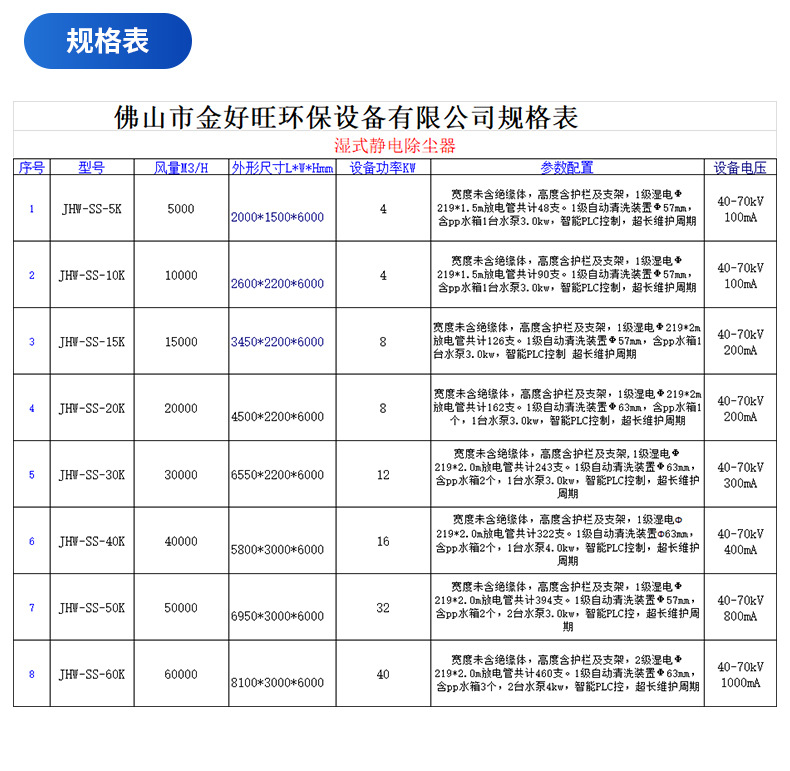Click parameter text mentioning 126支 discharge tubes
Screen dimensions: 790x771
click(x=567, y=341)
